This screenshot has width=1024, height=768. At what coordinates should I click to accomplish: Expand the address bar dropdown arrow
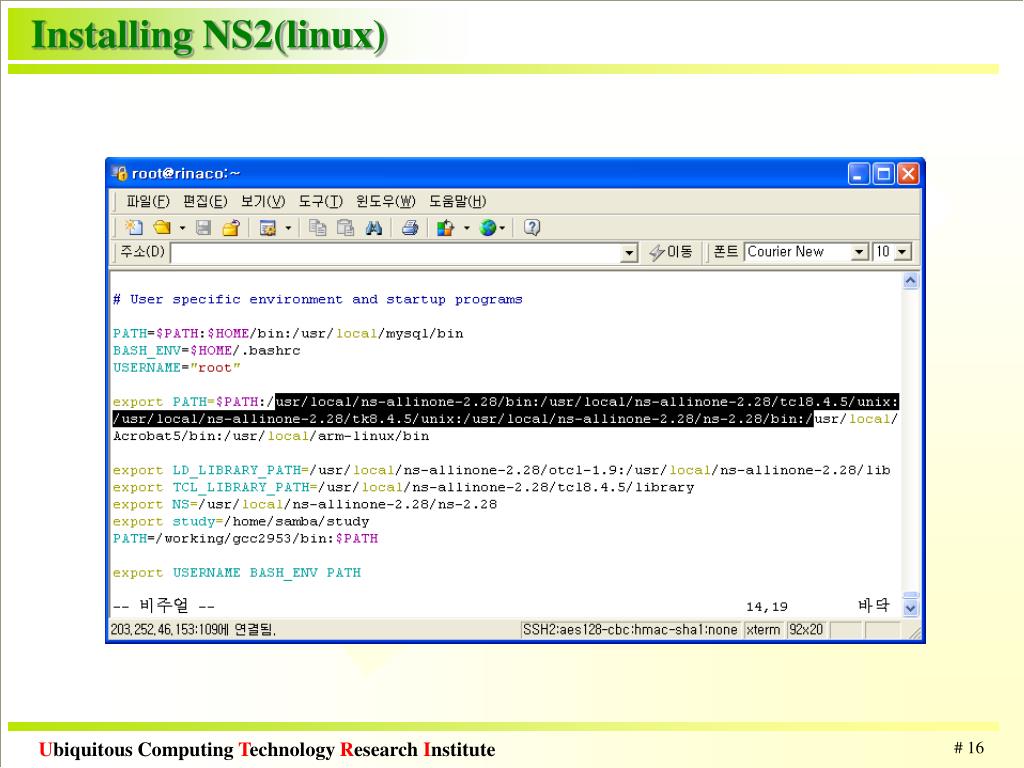click(x=629, y=253)
